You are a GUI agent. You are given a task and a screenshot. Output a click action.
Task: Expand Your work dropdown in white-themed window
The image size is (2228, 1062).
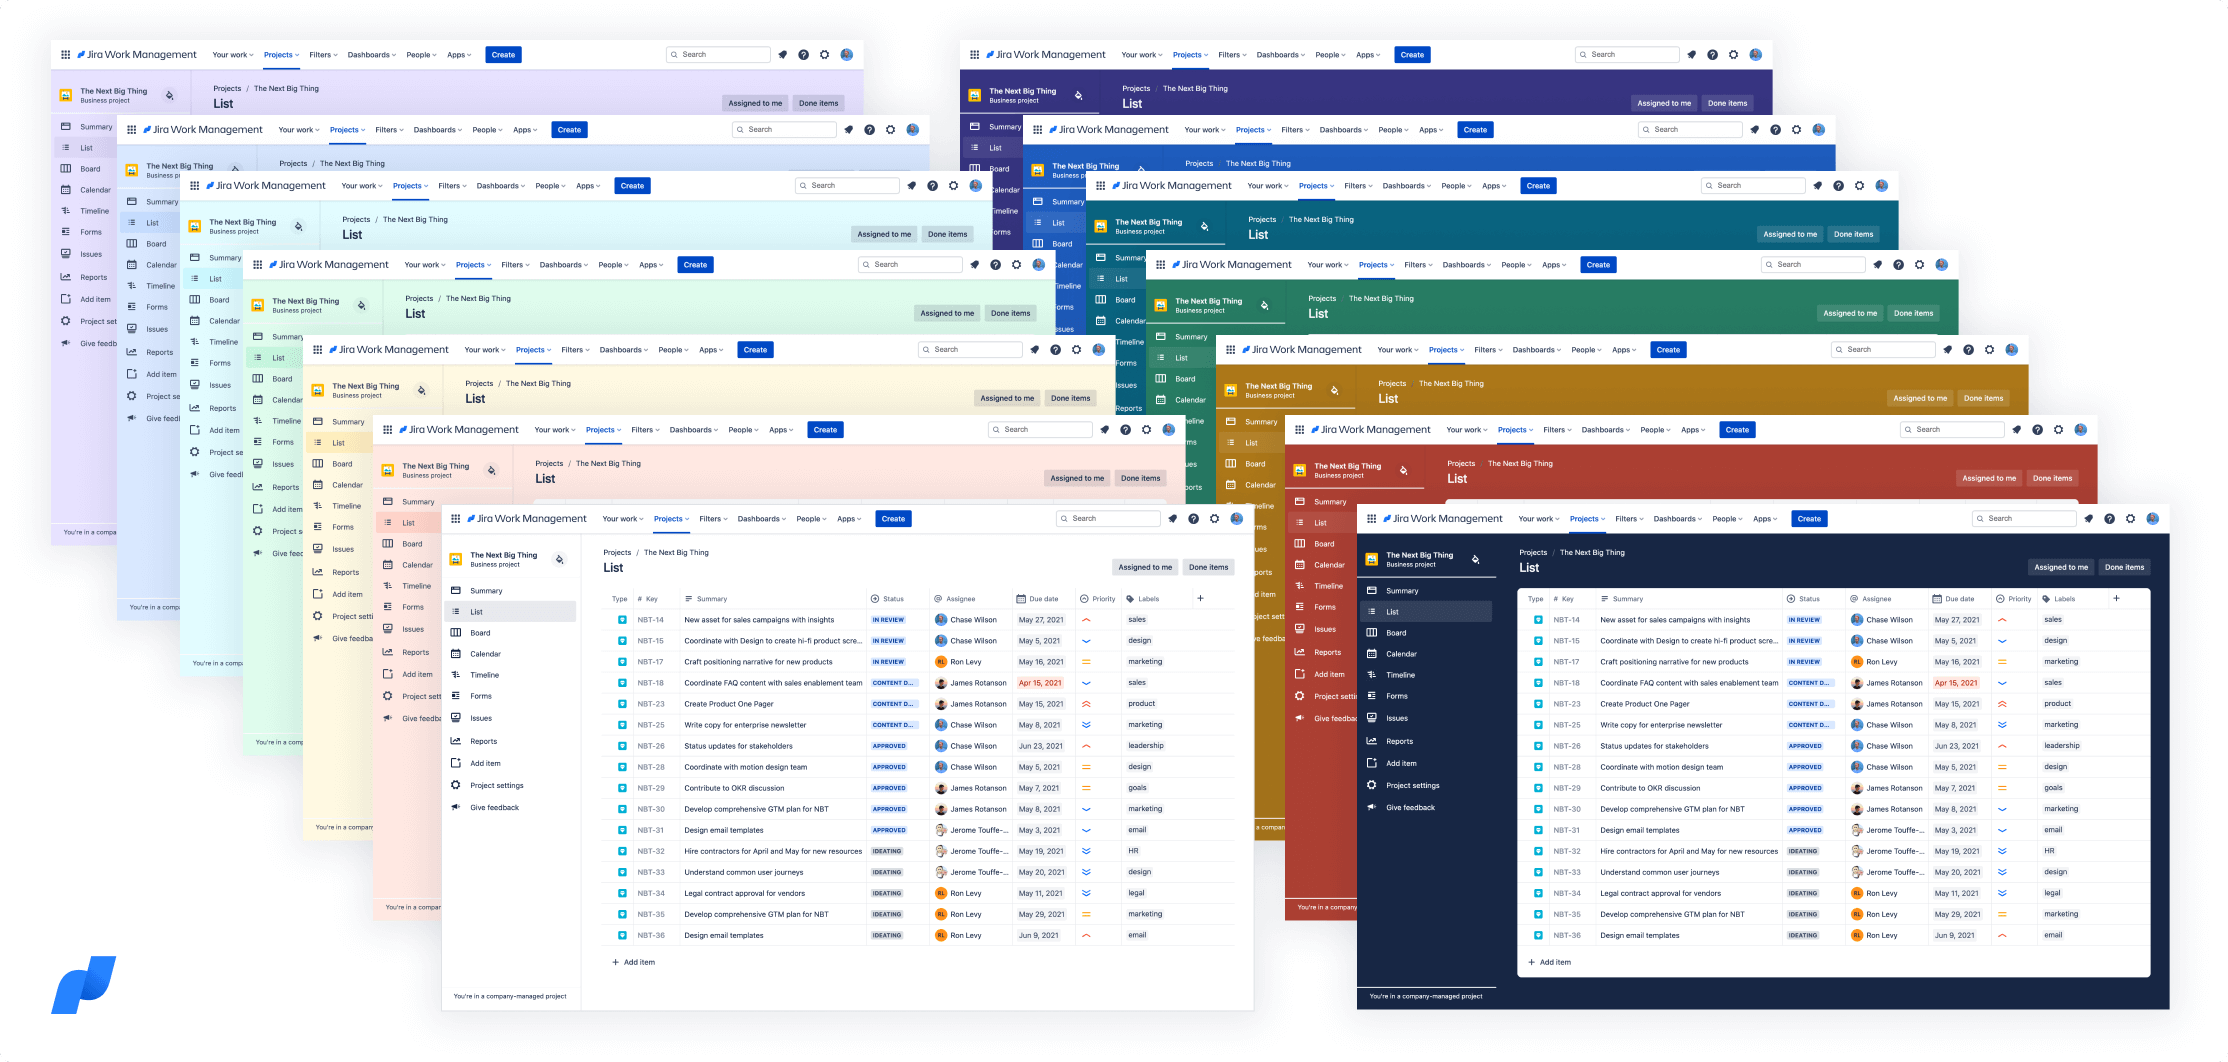622,519
